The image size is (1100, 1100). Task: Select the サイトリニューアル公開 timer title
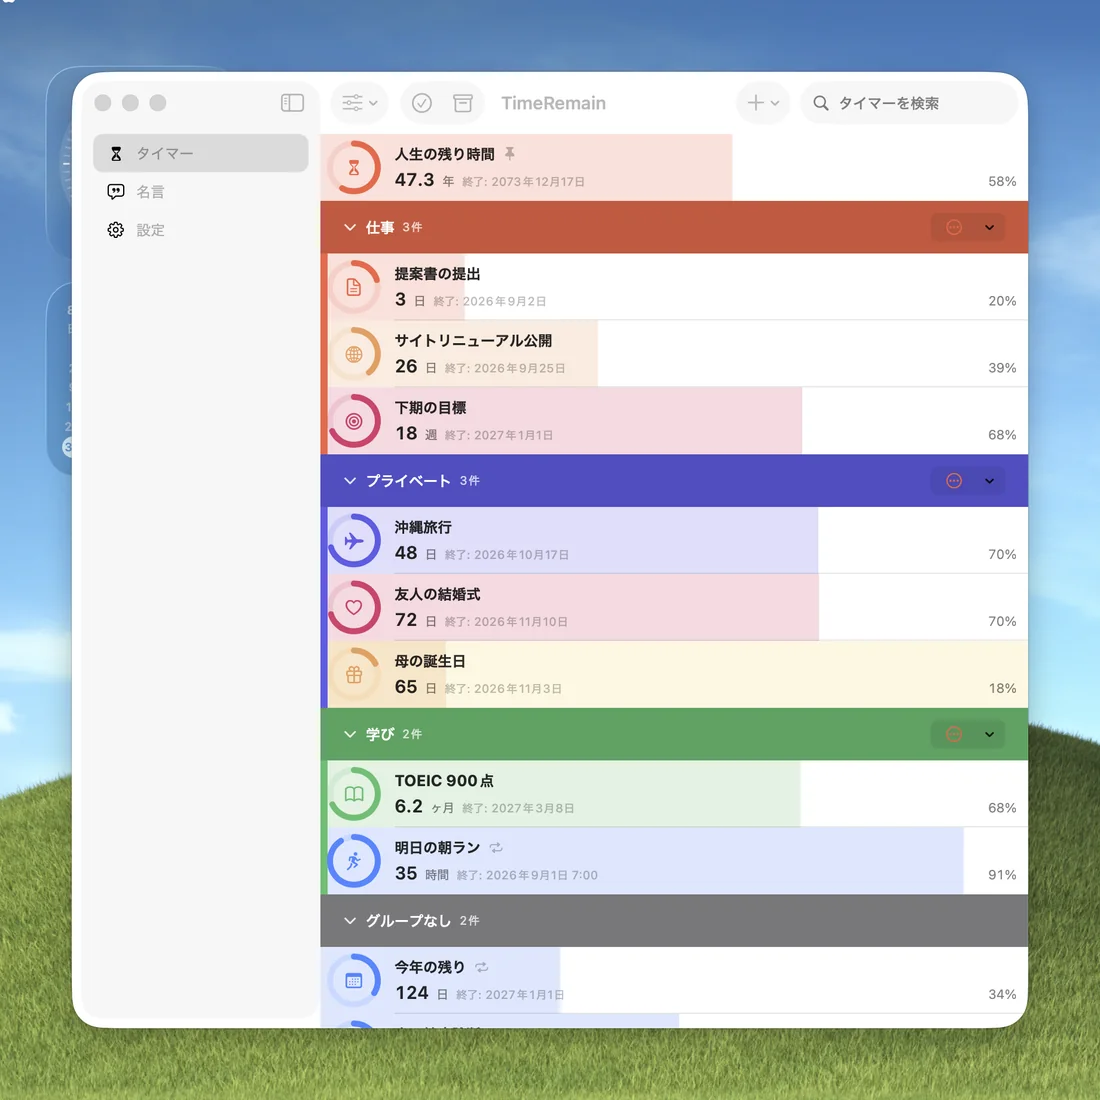tap(473, 341)
